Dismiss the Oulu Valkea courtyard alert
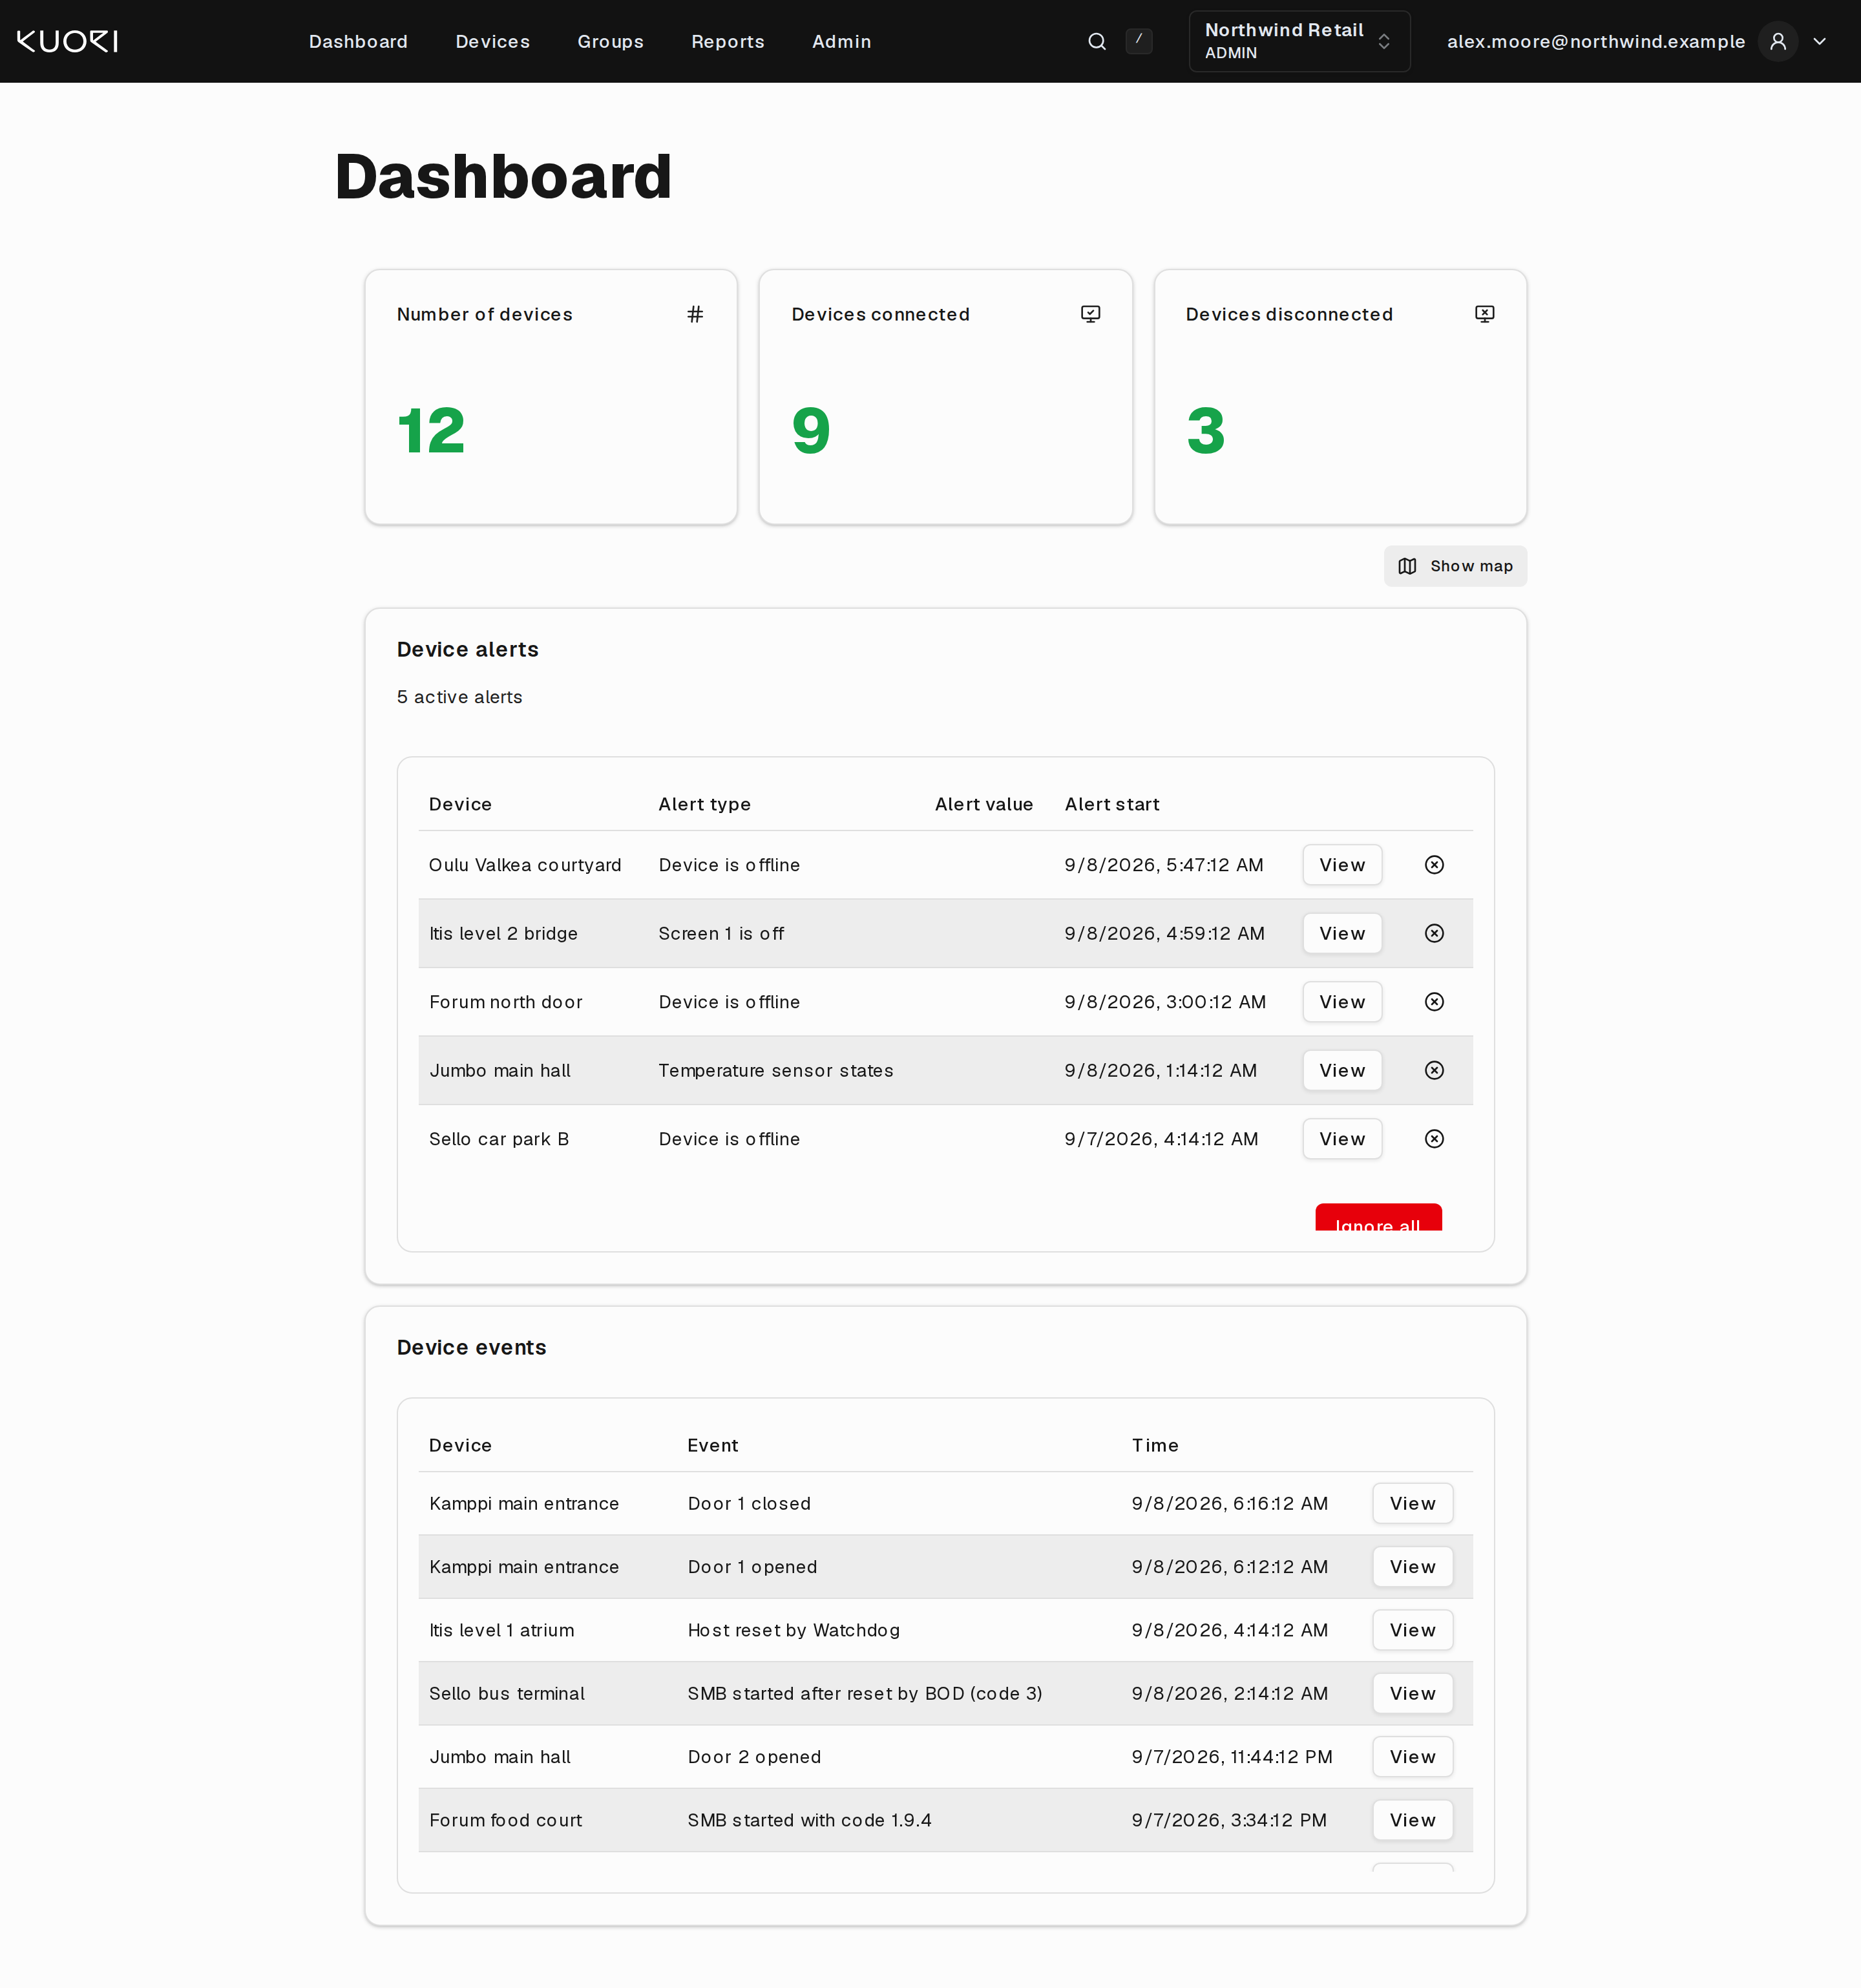Image resolution: width=1861 pixels, height=1988 pixels. coord(1434,865)
